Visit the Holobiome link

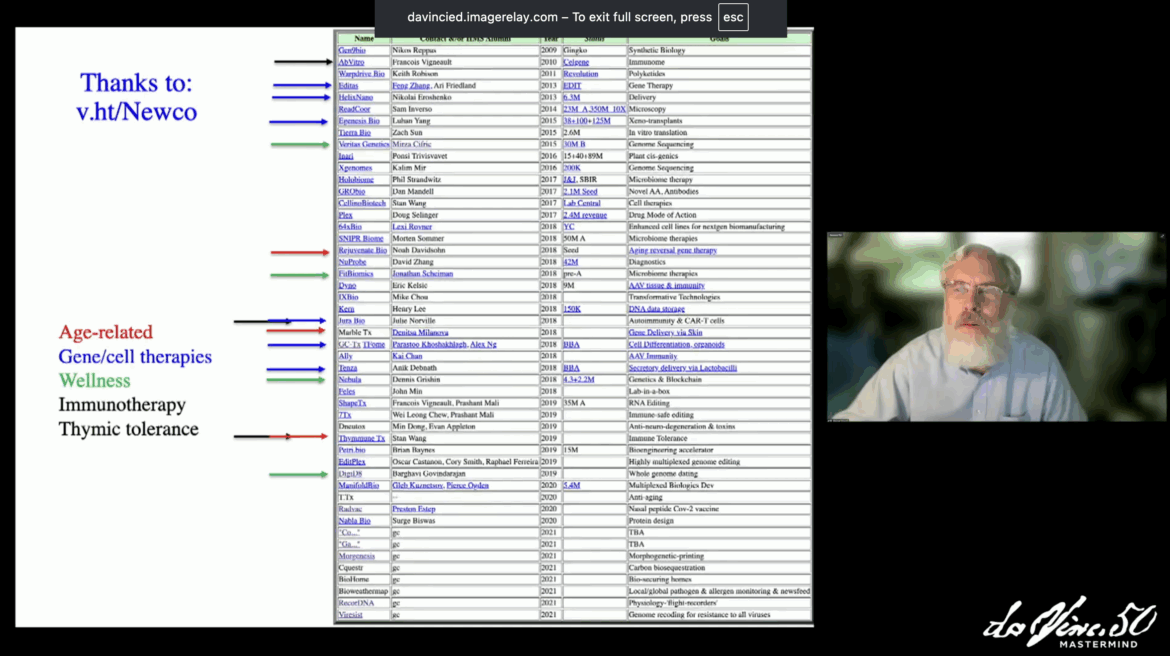point(356,180)
